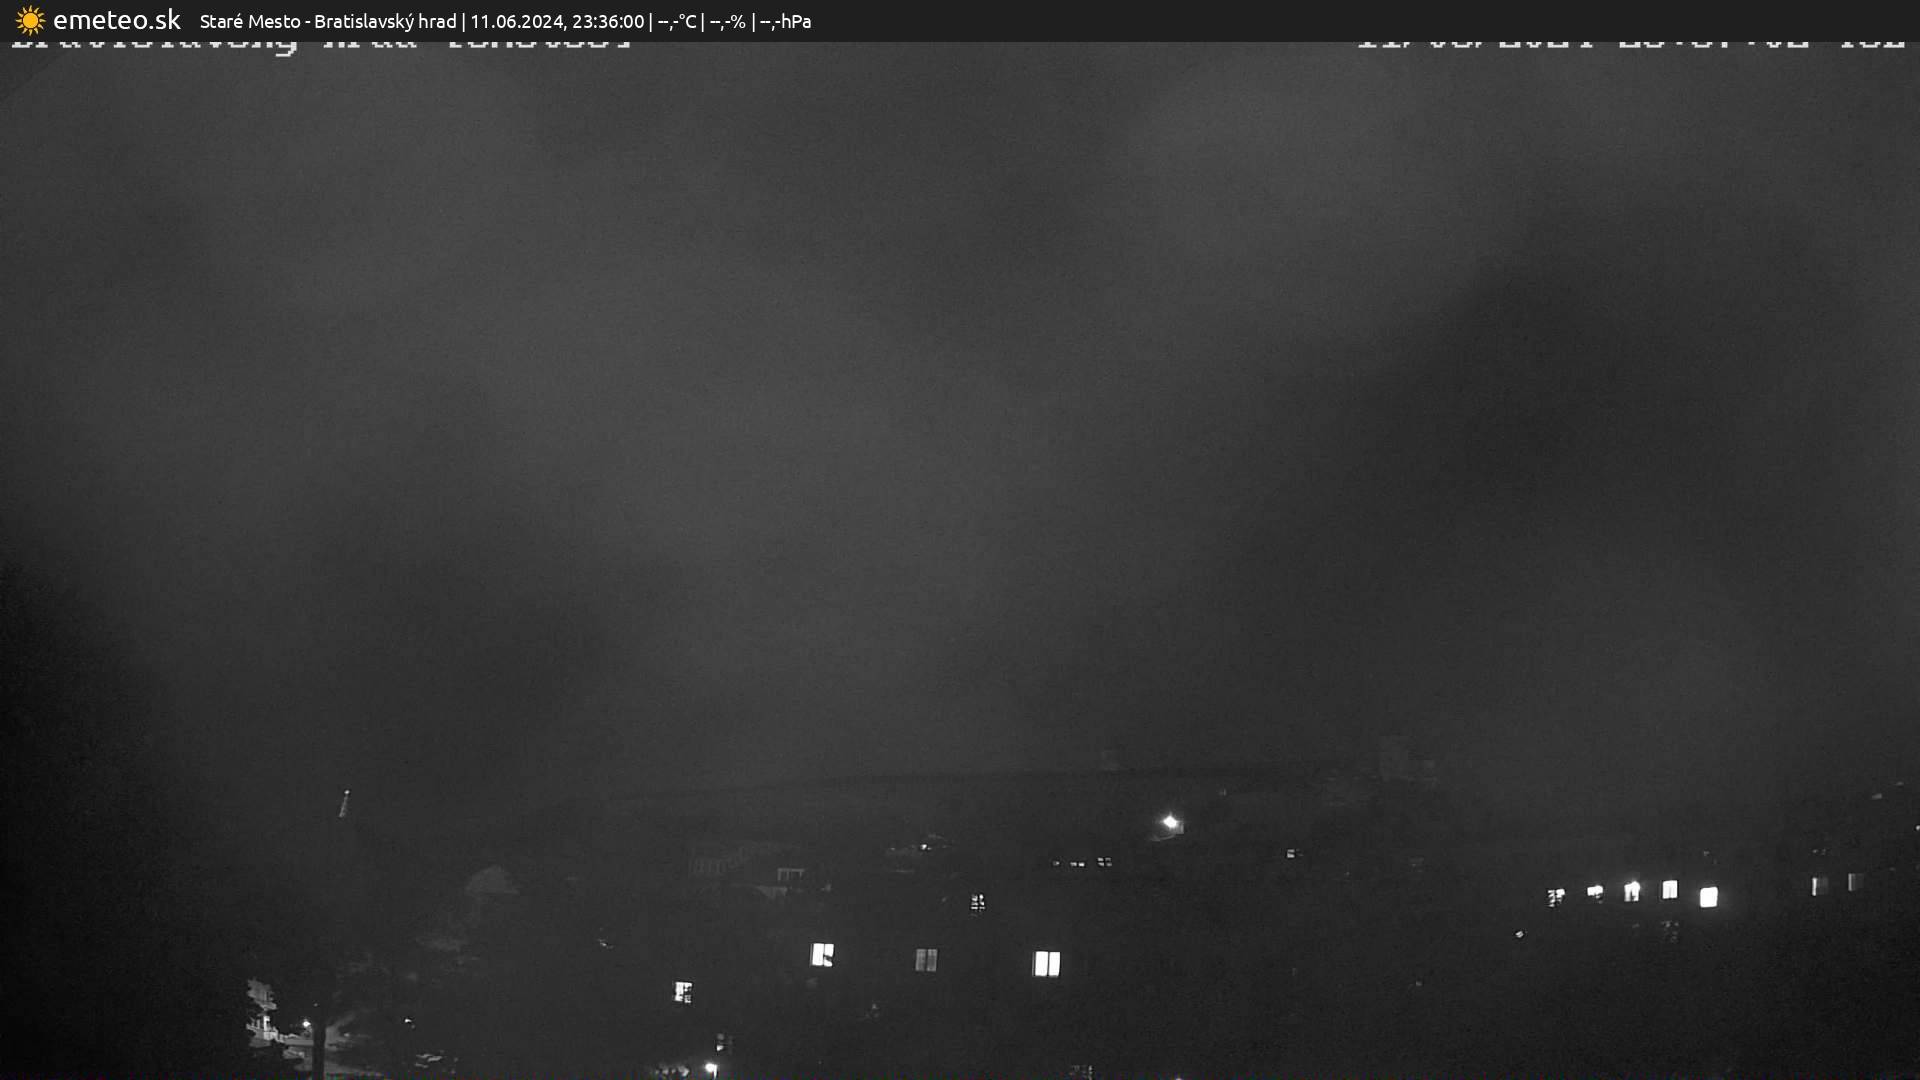
Task: Click the small lit window at lower left-center
Action: tap(683, 992)
